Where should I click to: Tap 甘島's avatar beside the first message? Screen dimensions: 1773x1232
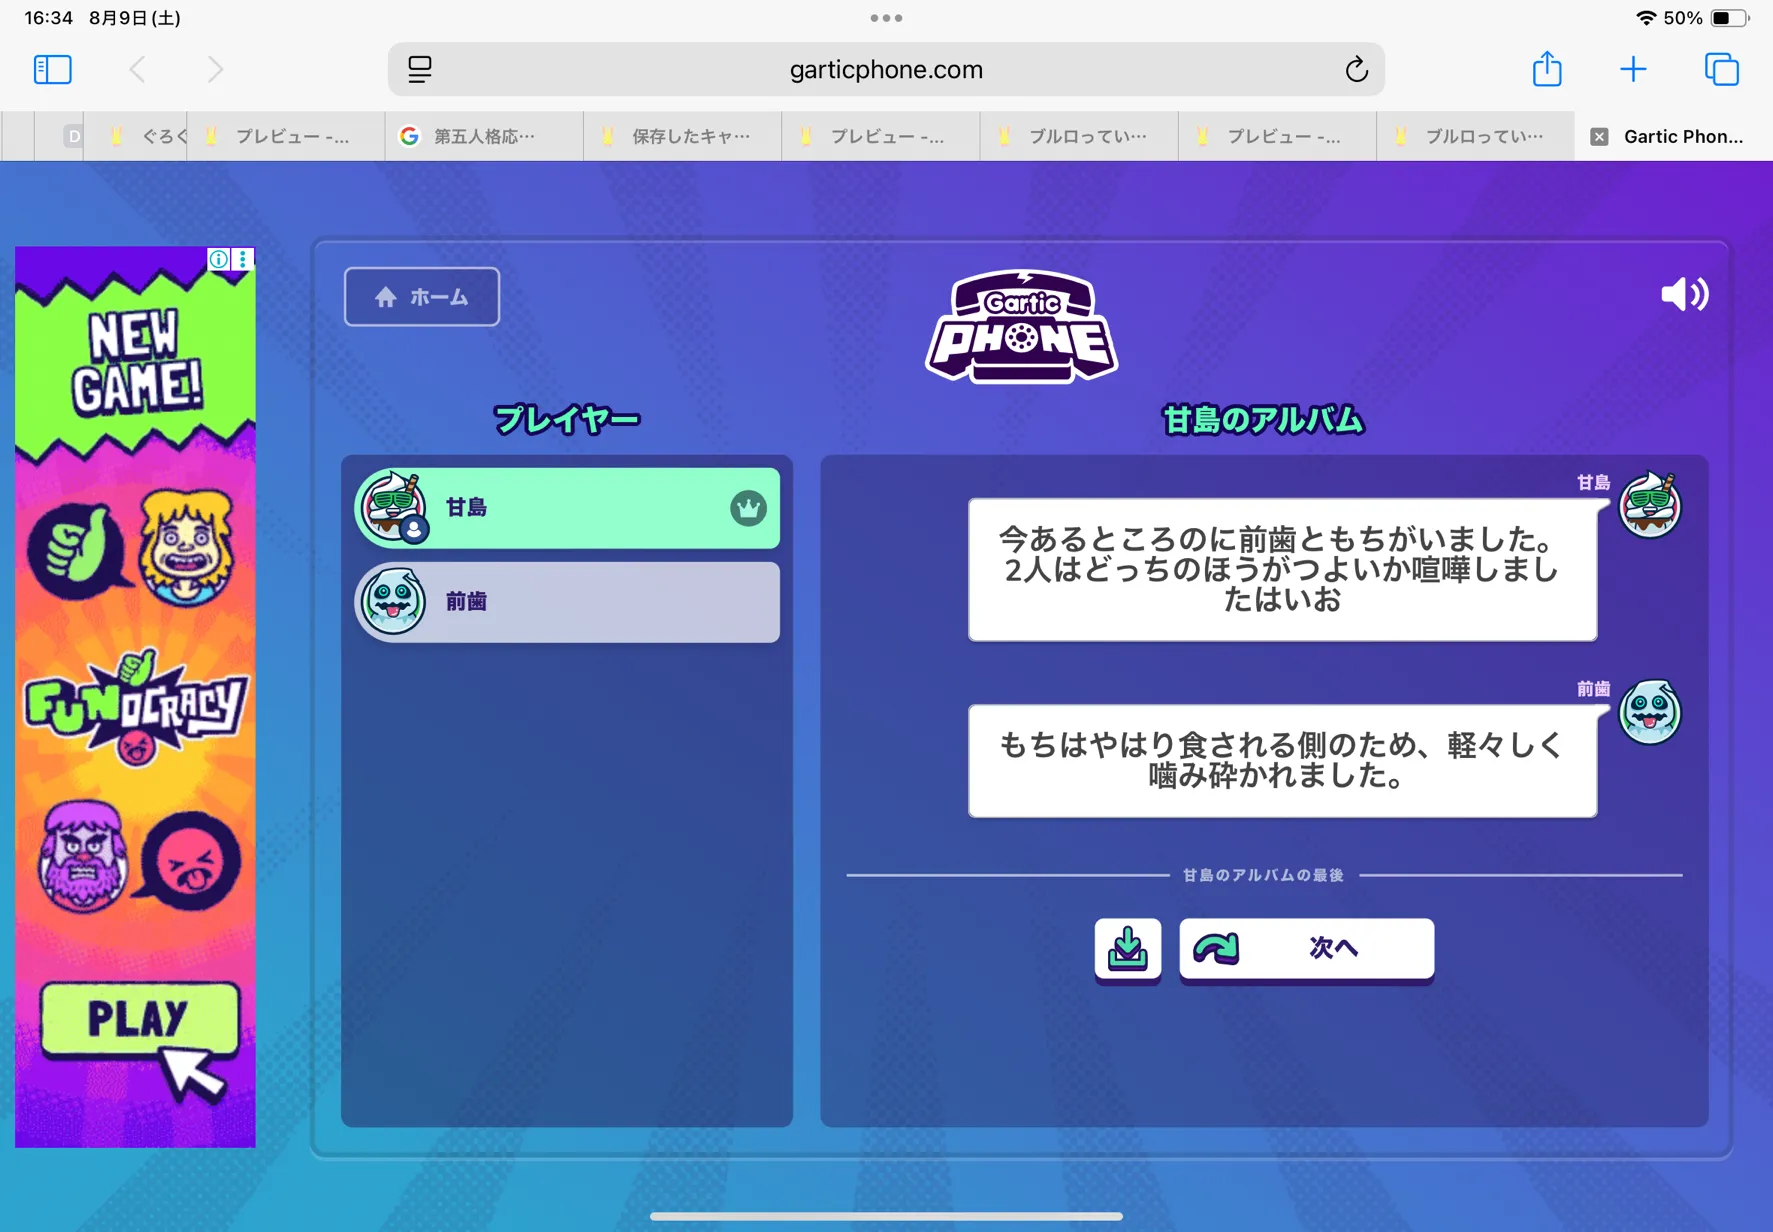(x=1649, y=504)
